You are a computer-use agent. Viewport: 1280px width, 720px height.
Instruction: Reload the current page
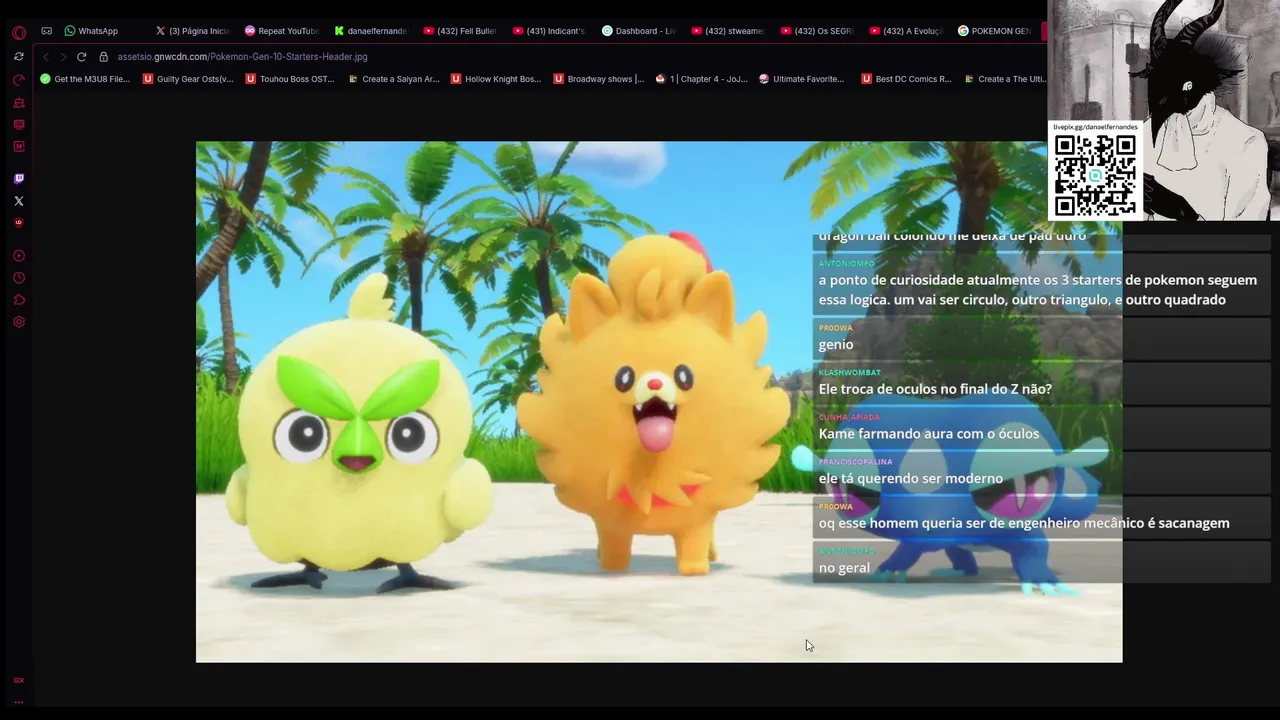81,57
